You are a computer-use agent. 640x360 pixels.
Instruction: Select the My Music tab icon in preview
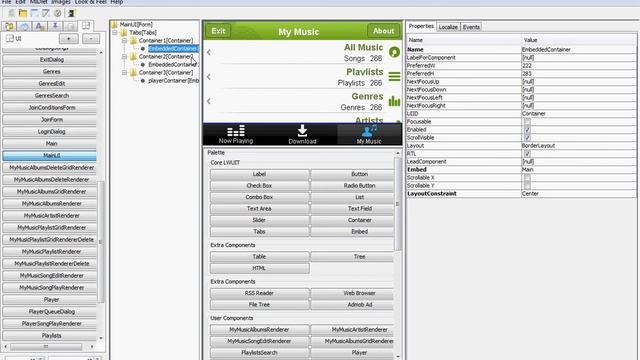tap(369, 131)
